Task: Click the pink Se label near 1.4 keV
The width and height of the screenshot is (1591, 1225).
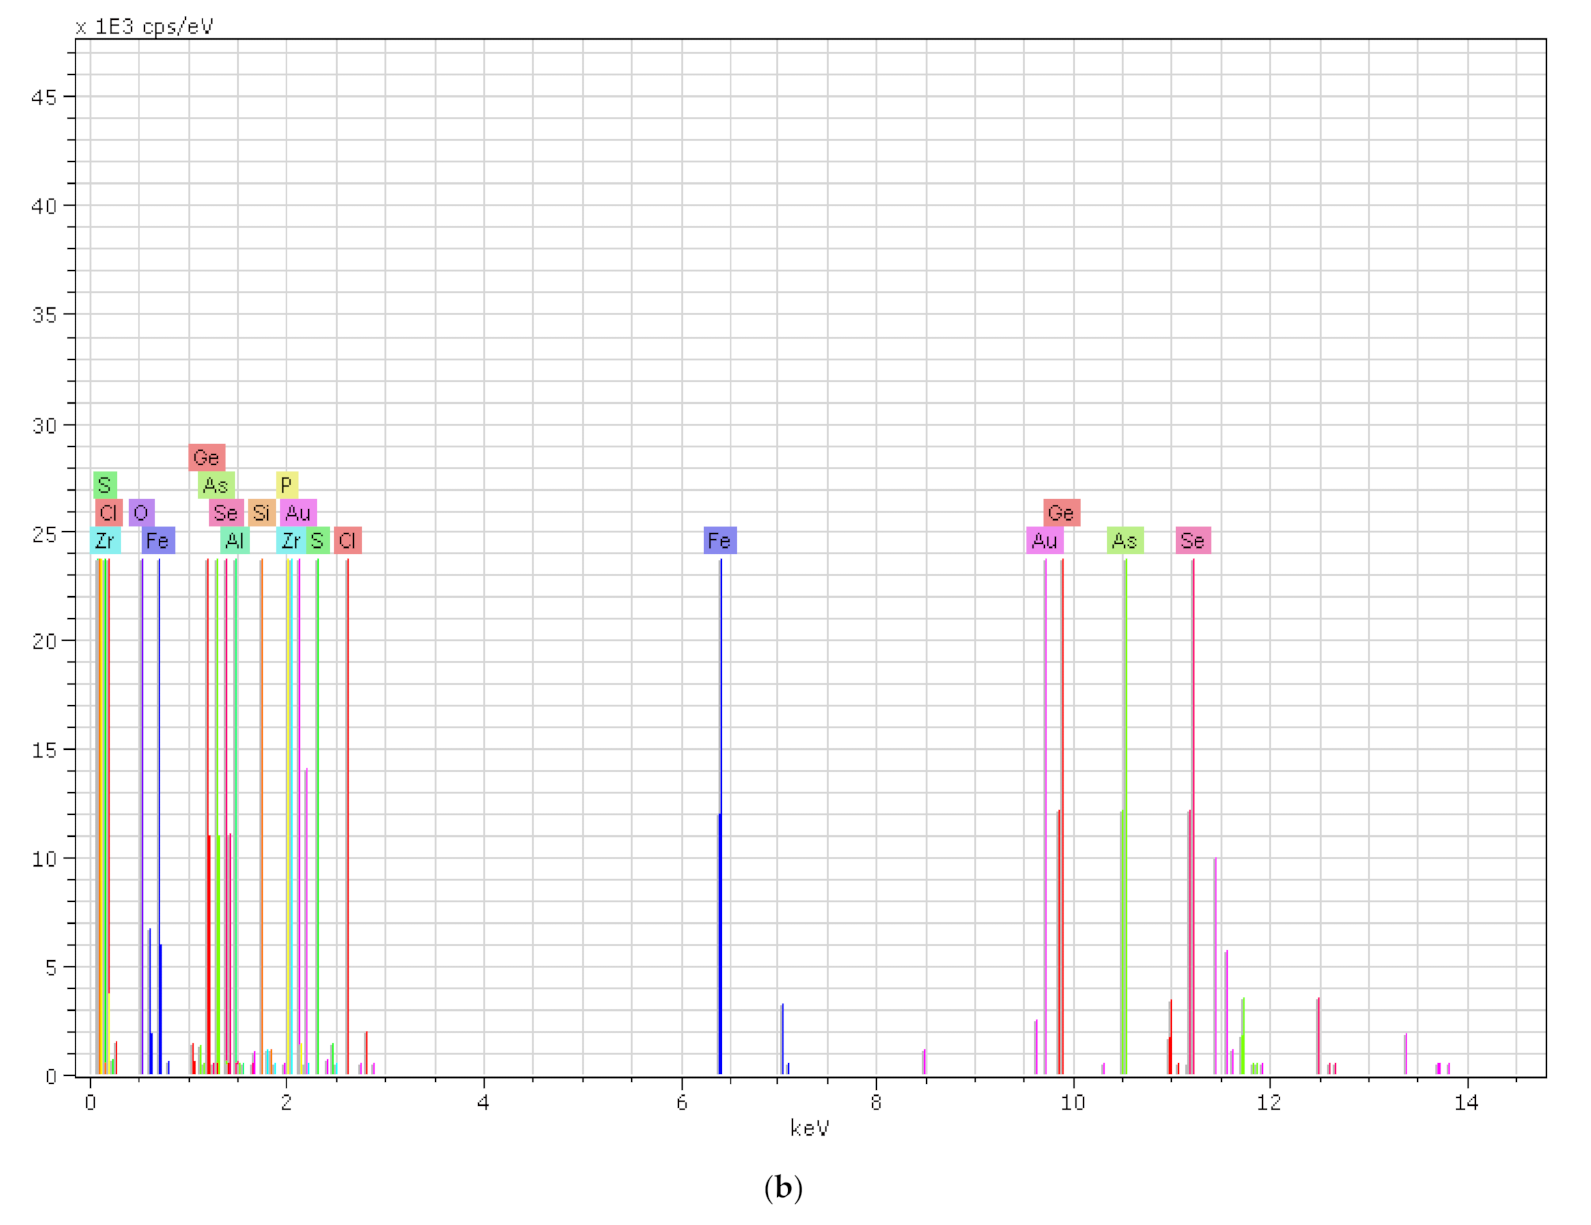Action: click(x=226, y=513)
